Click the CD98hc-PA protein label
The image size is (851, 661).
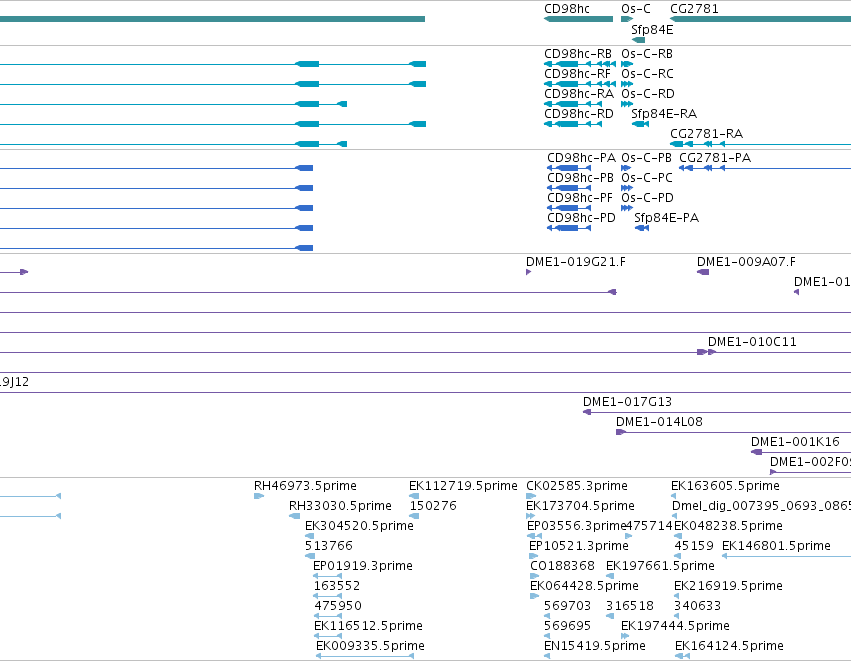[581, 158]
